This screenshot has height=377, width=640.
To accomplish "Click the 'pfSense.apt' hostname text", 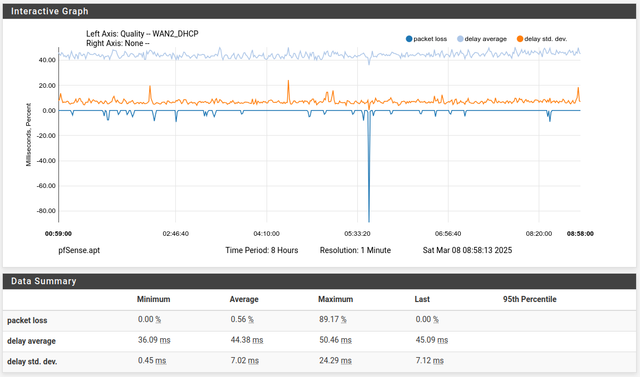I will [79, 250].
